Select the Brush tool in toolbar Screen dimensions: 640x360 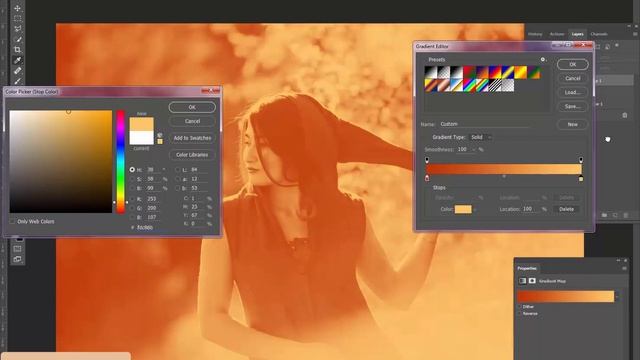17,81
